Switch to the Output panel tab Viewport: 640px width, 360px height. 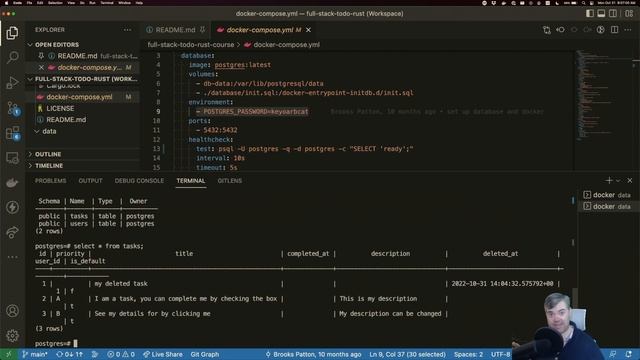click(90, 180)
